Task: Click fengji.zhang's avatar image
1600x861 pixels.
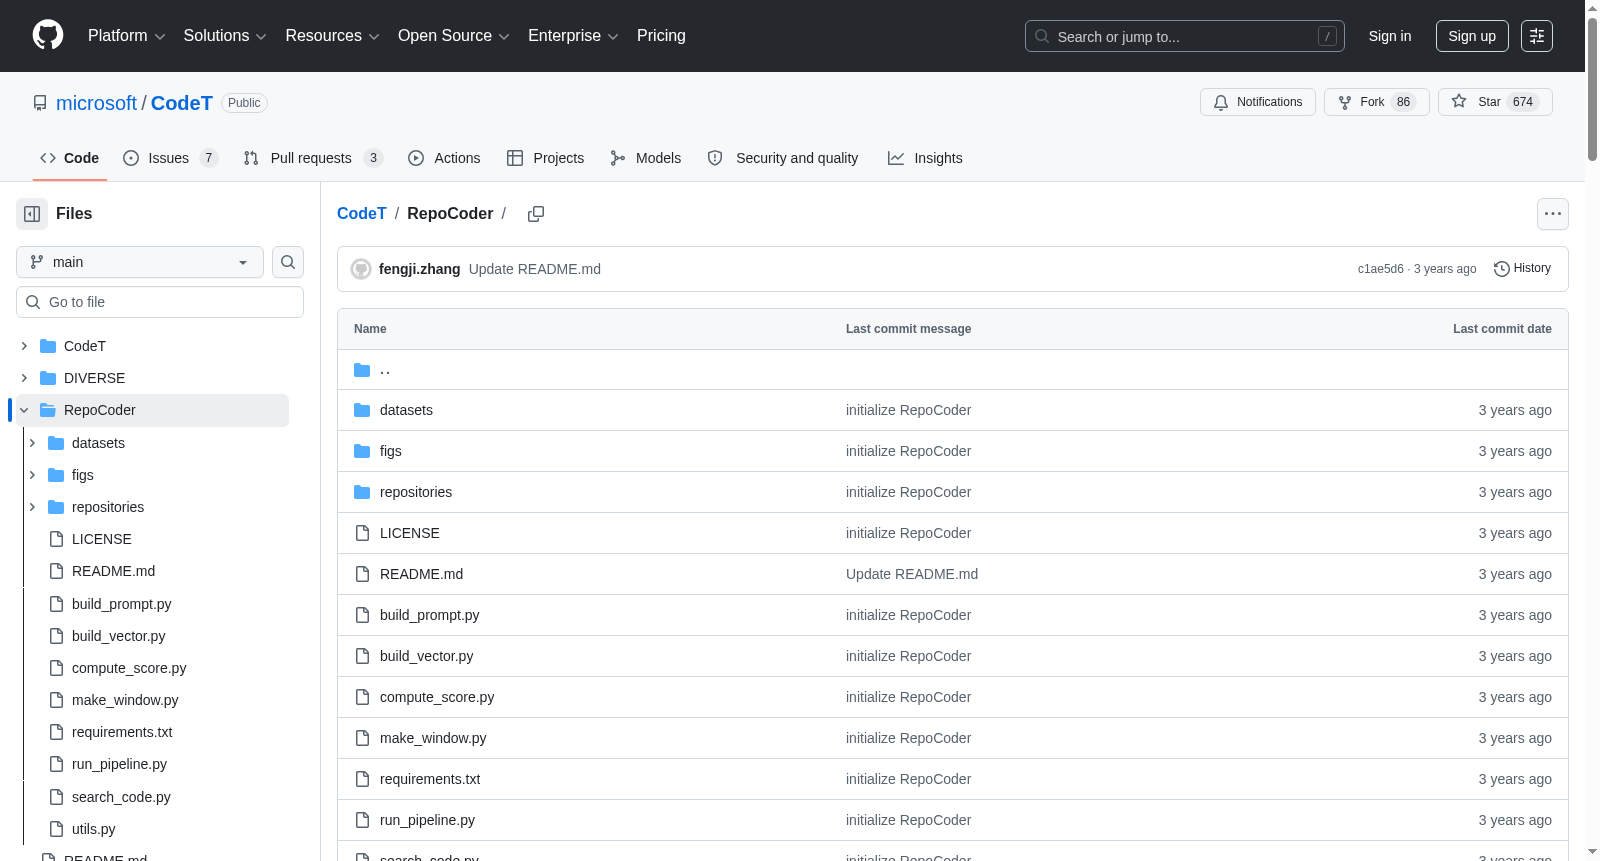Action: [361, 269]
